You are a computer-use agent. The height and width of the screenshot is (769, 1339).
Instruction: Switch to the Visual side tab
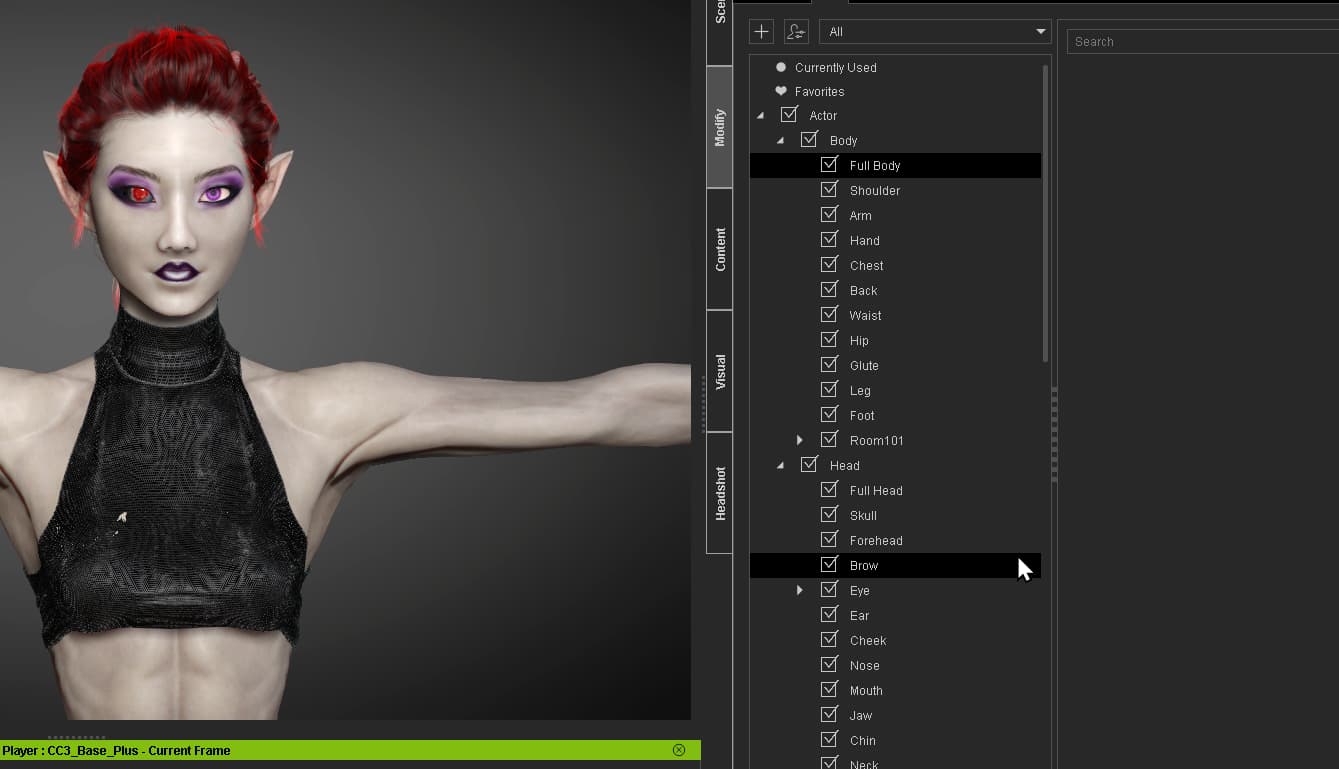pos(720,371)
